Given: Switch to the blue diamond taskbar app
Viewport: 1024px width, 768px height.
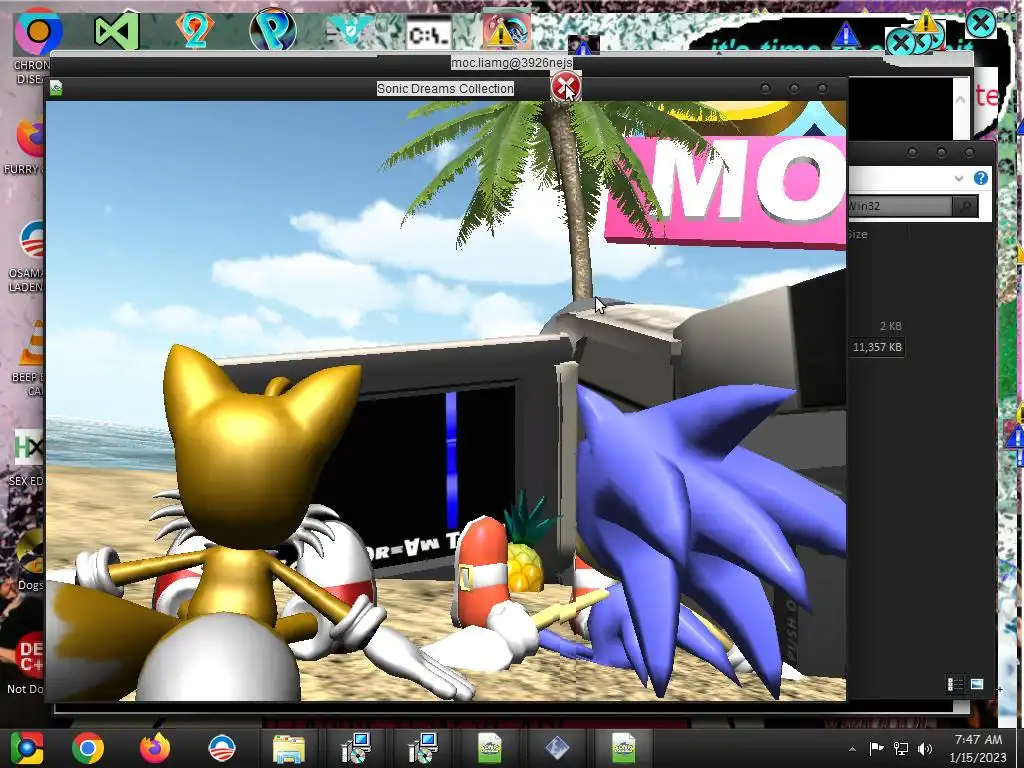Looking at the screenshot, I should [556, 748].
